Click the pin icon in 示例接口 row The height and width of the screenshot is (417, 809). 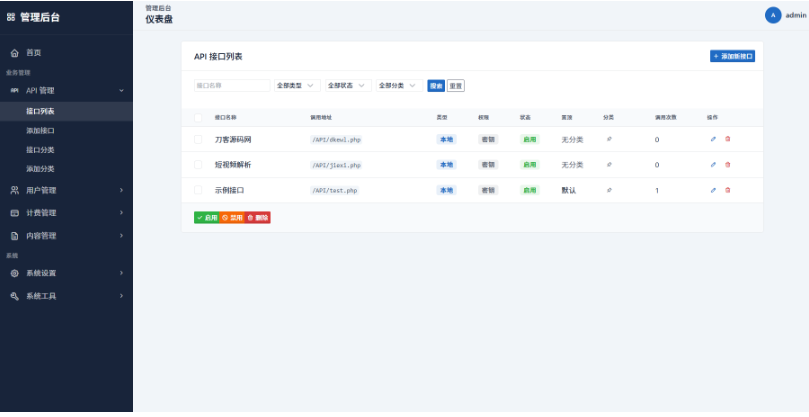609,190
